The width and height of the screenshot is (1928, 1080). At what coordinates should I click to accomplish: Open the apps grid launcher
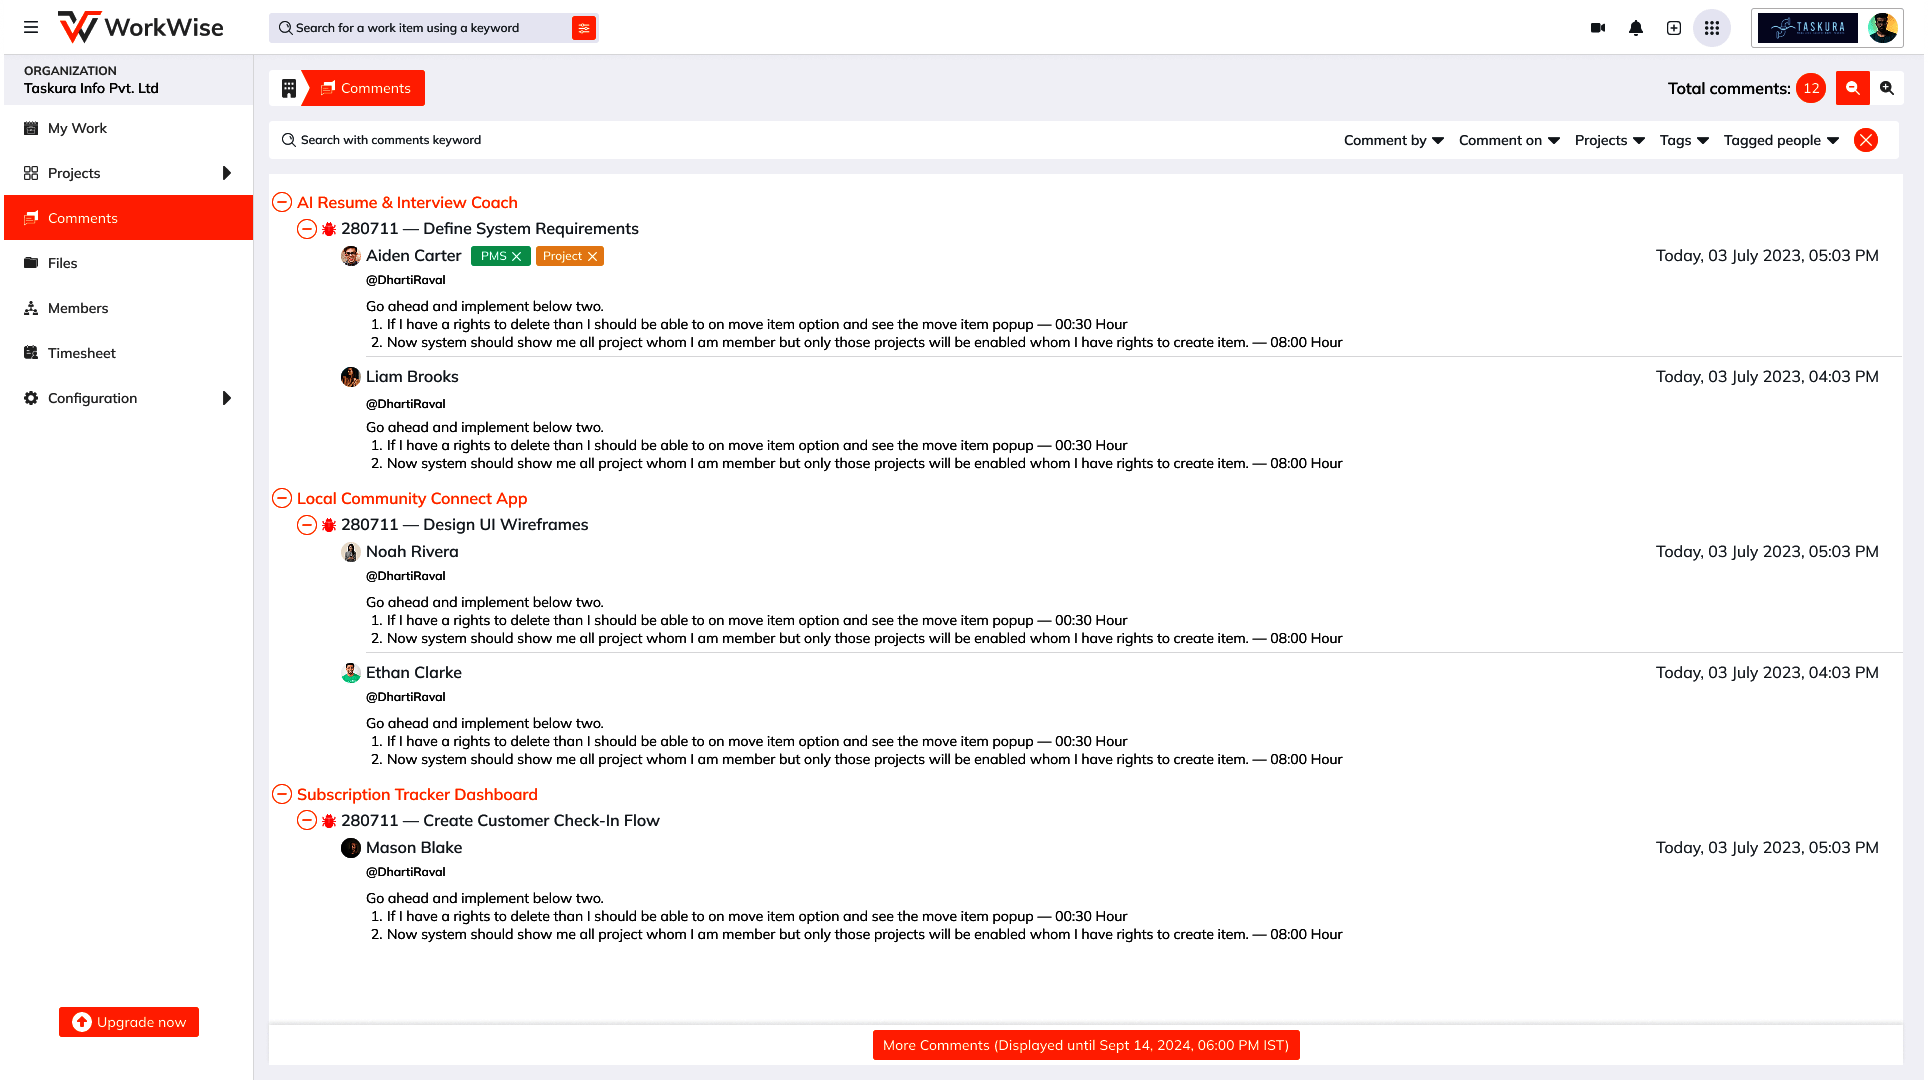pyautogui.click(x=1712, y=28)
